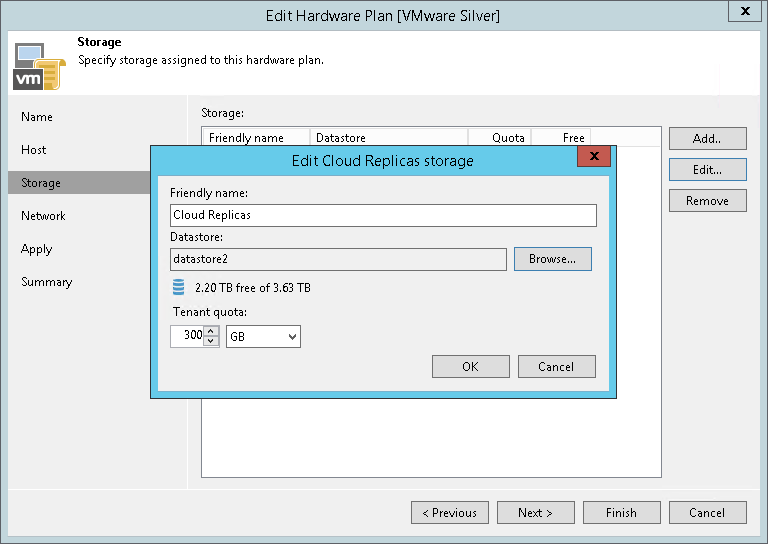Cancel the Edit Hardware Plan wizard
768x544 pixels.
(708, 513)
